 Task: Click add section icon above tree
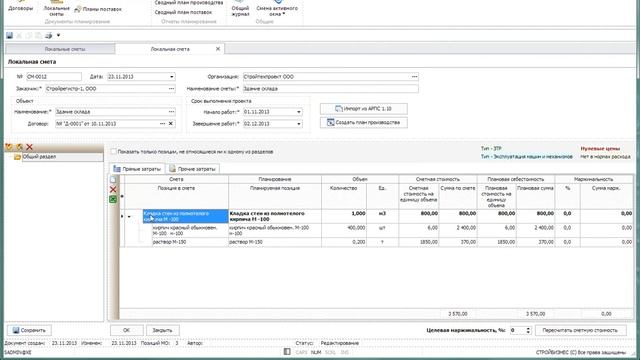point(9,147)
